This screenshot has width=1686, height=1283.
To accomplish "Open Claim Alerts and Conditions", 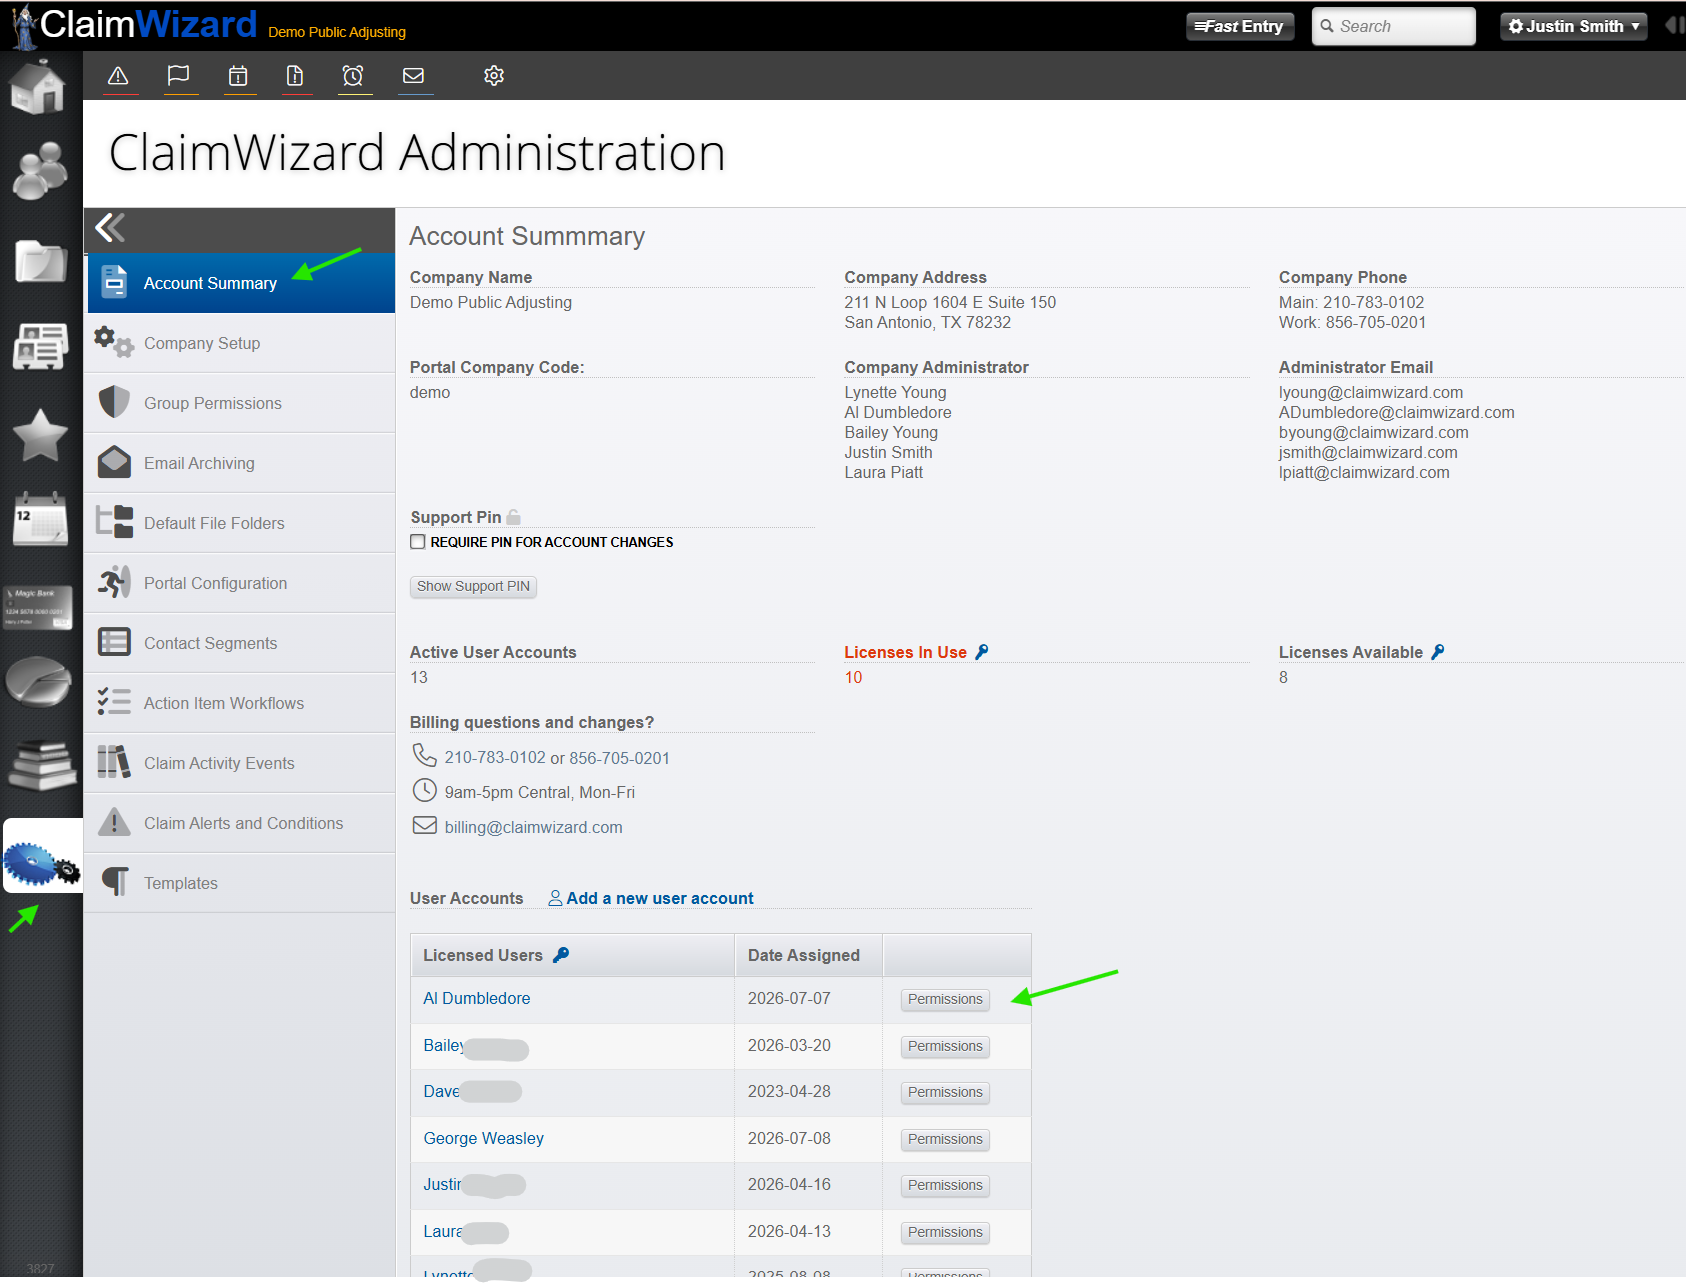I will [240, 823].
